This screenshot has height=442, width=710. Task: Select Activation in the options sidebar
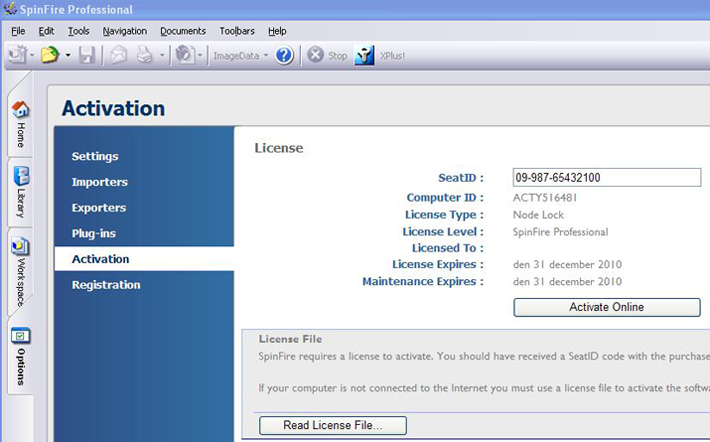click(x=144, y=259)
